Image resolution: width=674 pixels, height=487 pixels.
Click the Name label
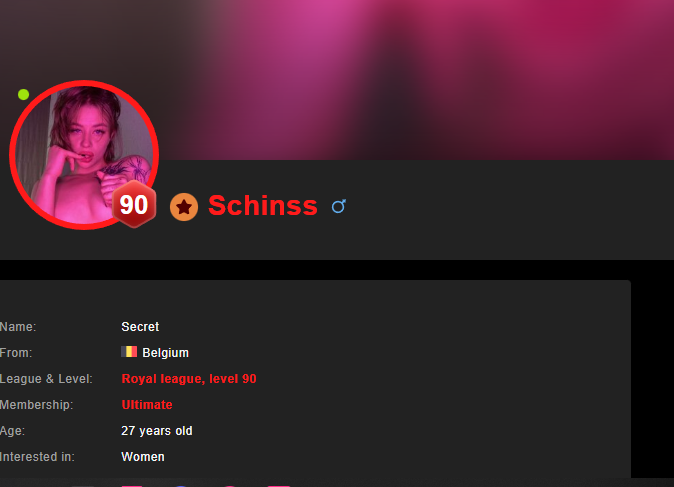(x=18, y=327)
